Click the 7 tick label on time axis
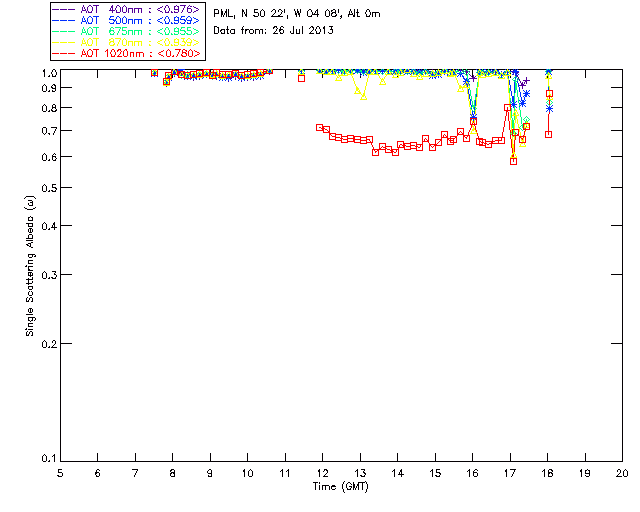640x512 pixels. point(135,473)
